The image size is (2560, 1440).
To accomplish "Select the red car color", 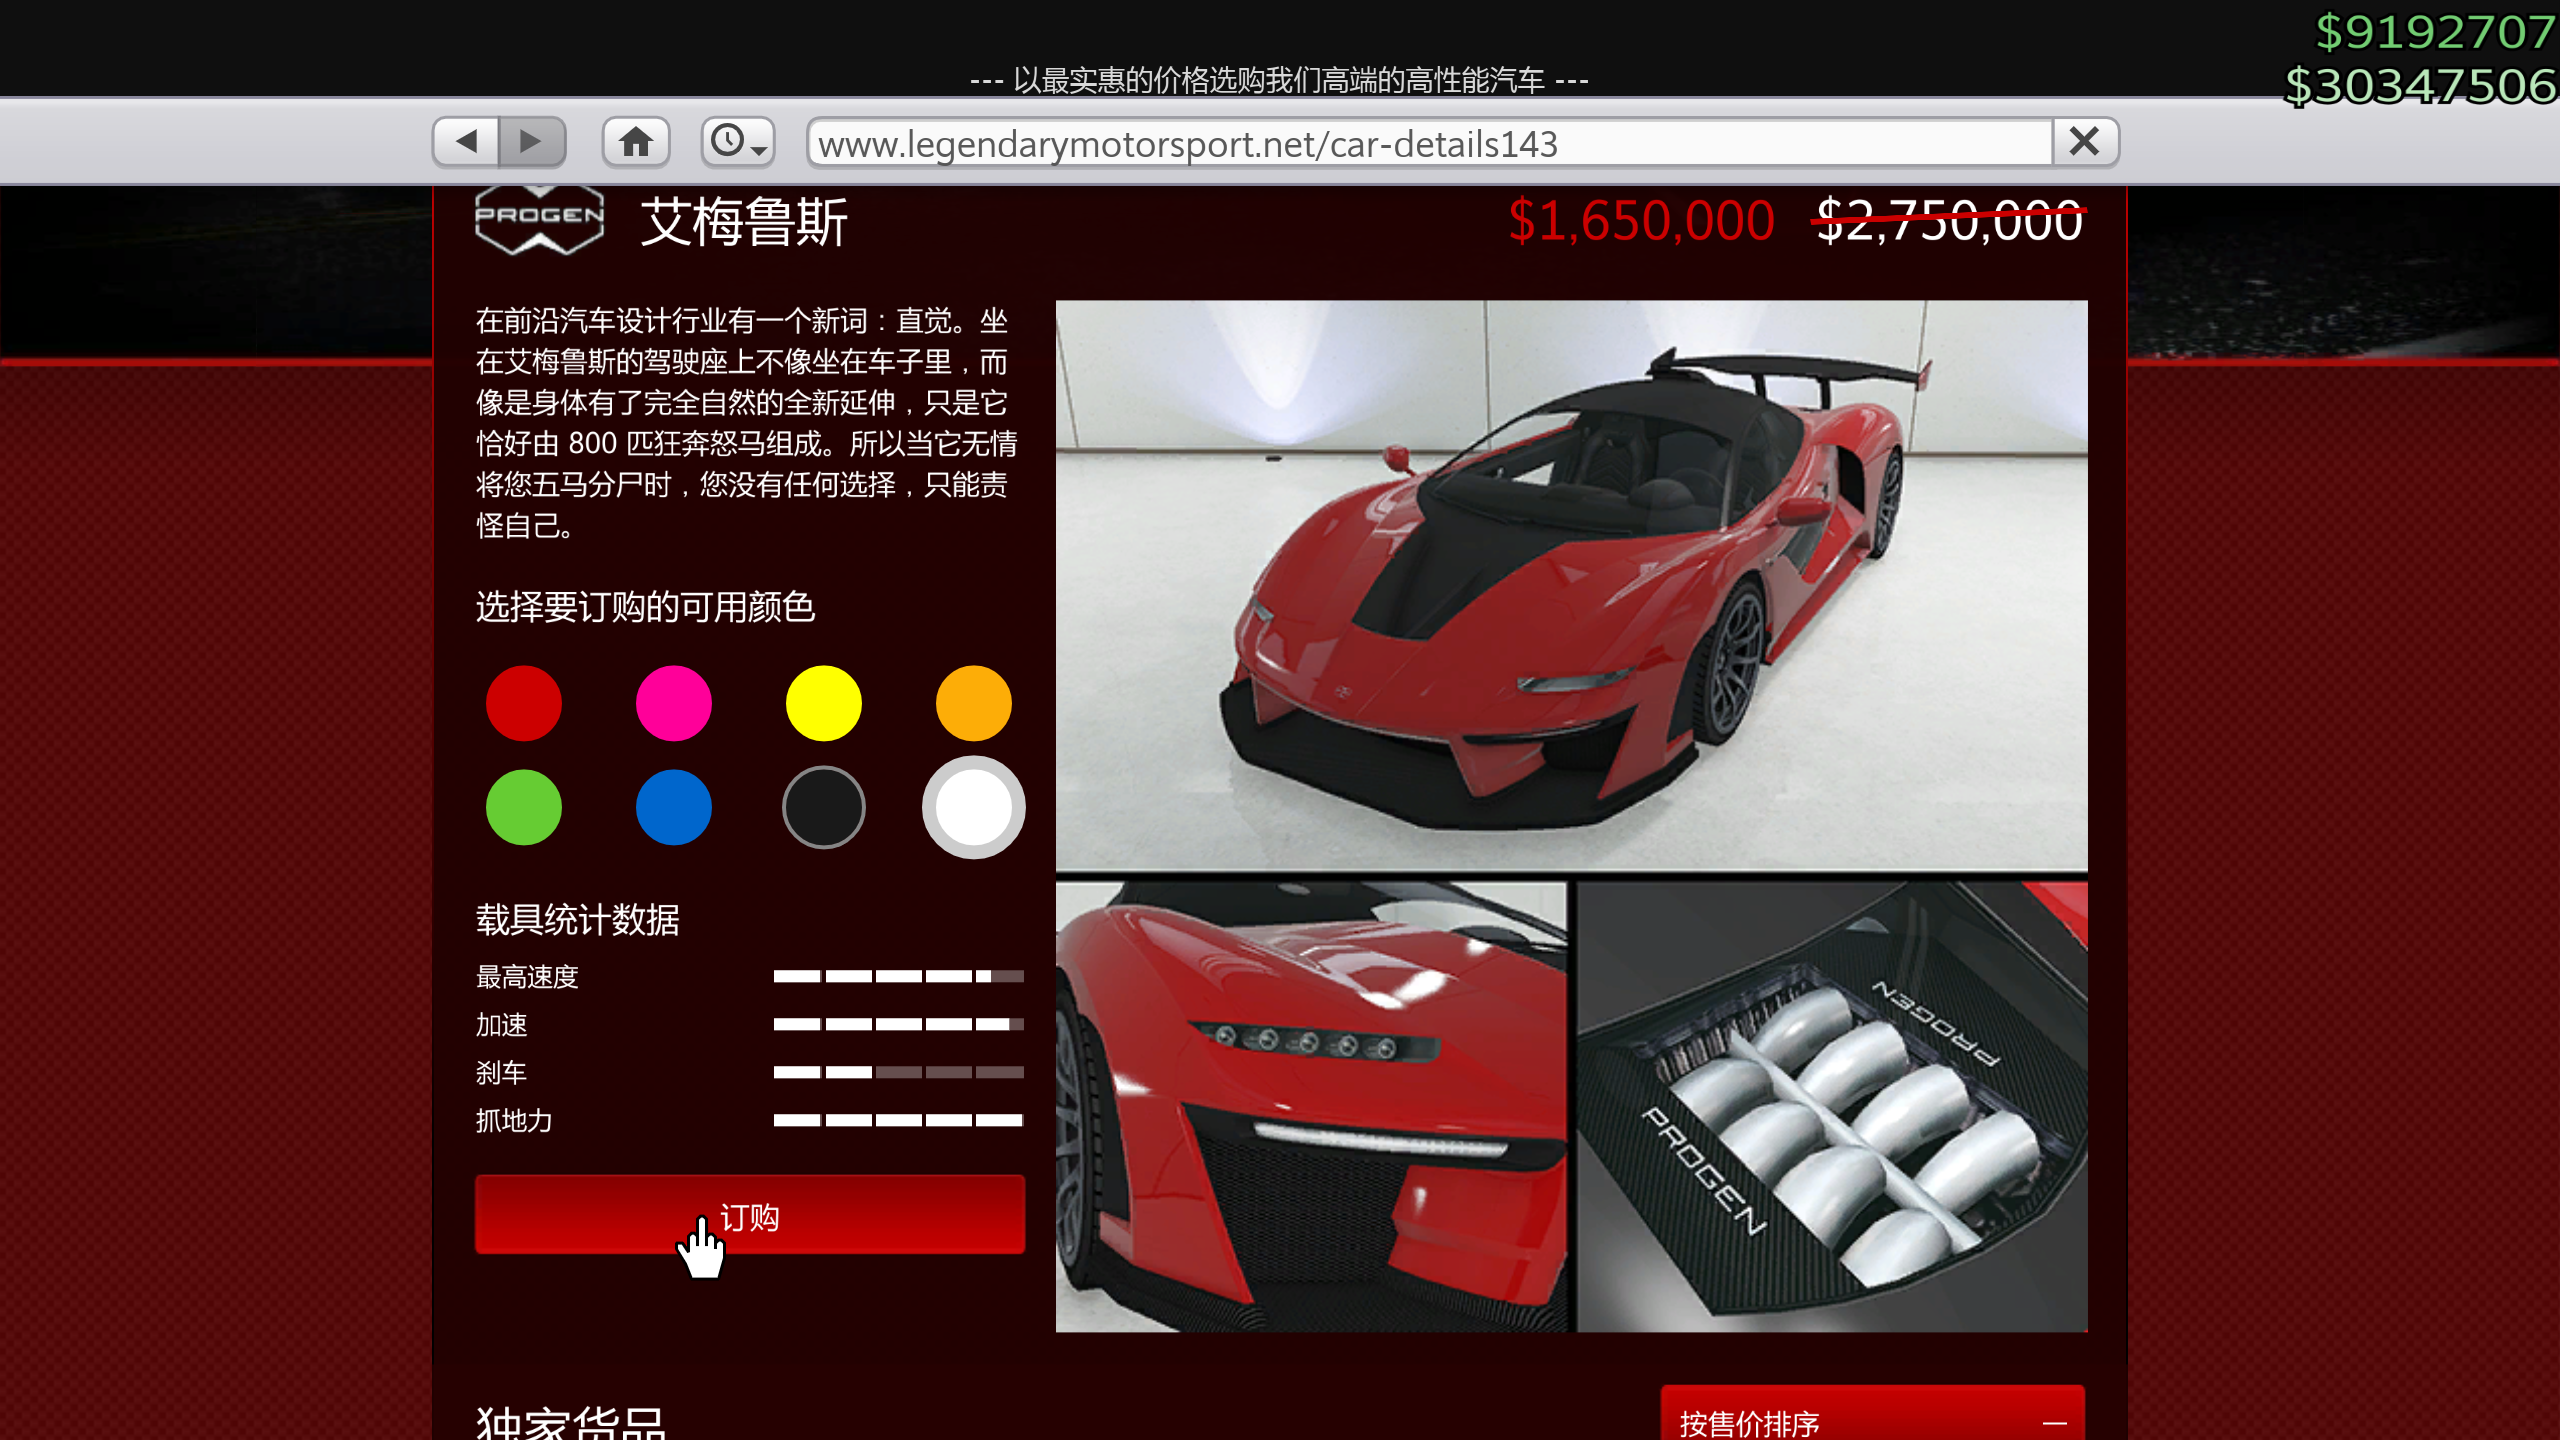I will coord(524,703).
